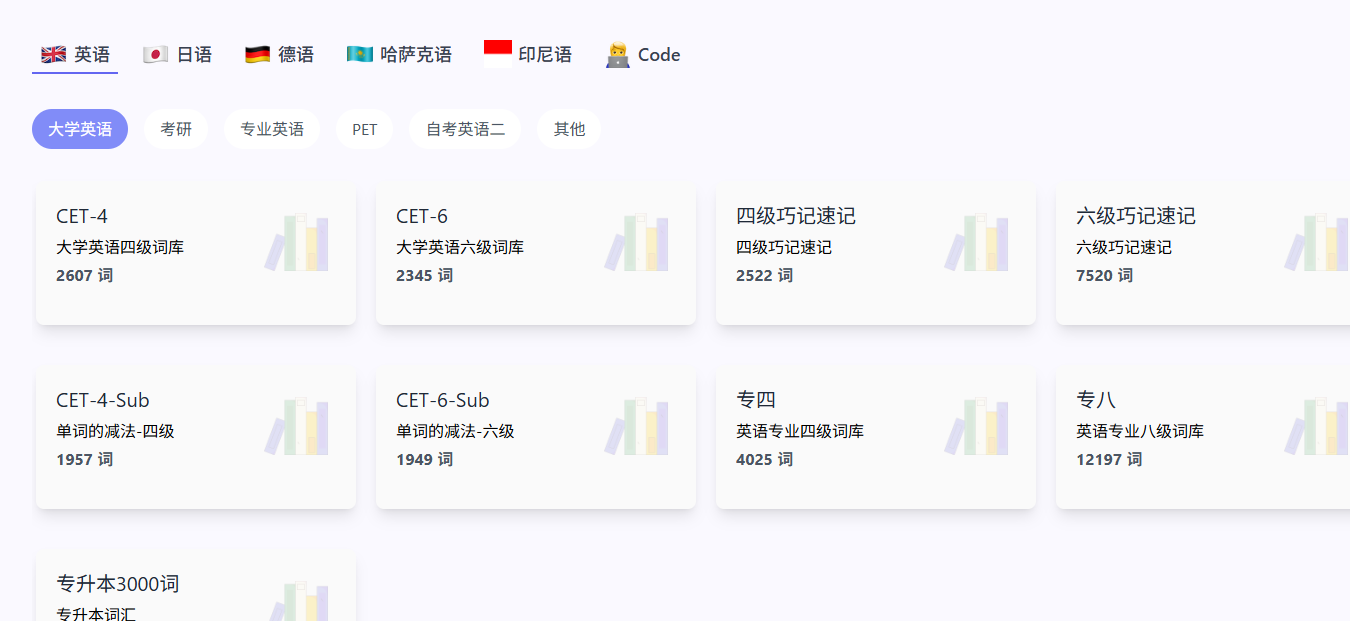This screenshot has height=621, width=1350.
Task: Click the 大学英语四级词库 description
Action: point(120,247)
